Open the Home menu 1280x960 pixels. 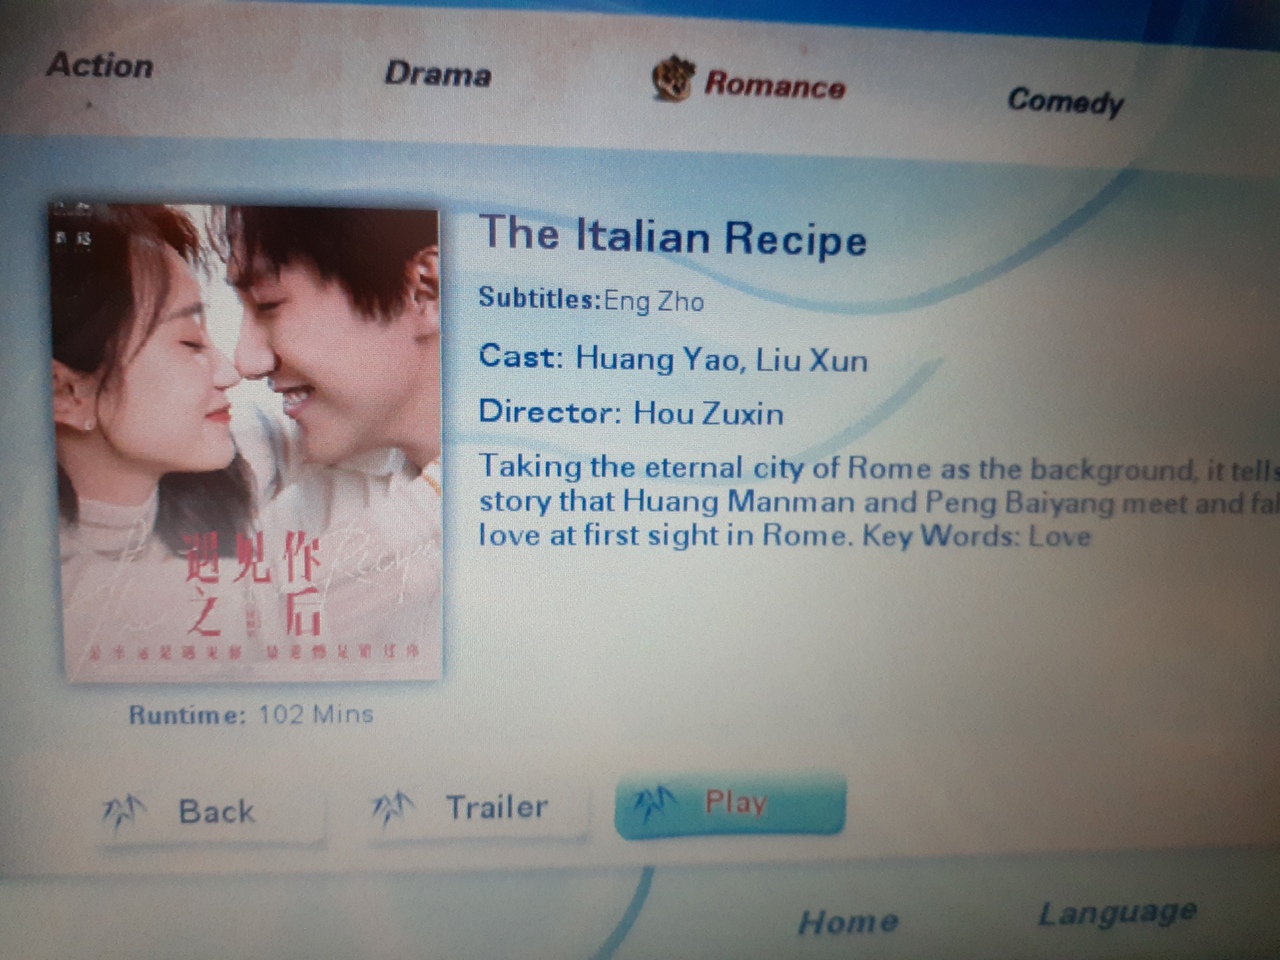coord(848,921)
